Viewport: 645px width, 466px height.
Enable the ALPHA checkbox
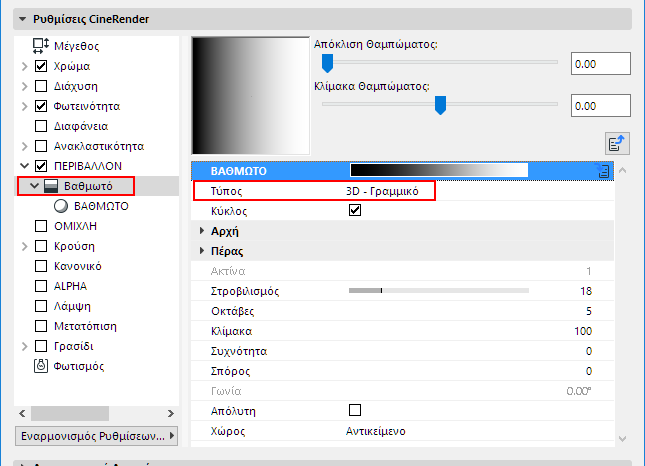[41, 286]
